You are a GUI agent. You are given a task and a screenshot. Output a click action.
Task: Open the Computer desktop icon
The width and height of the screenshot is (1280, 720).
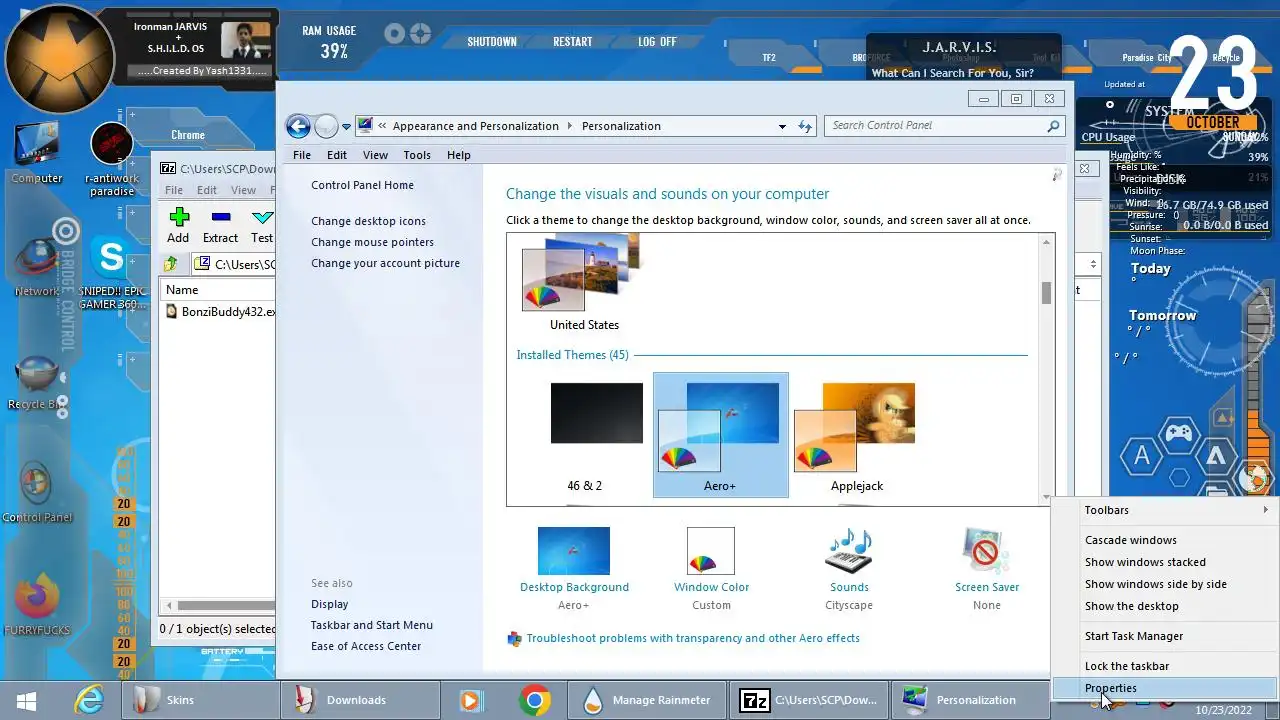[x=37, y=153]
